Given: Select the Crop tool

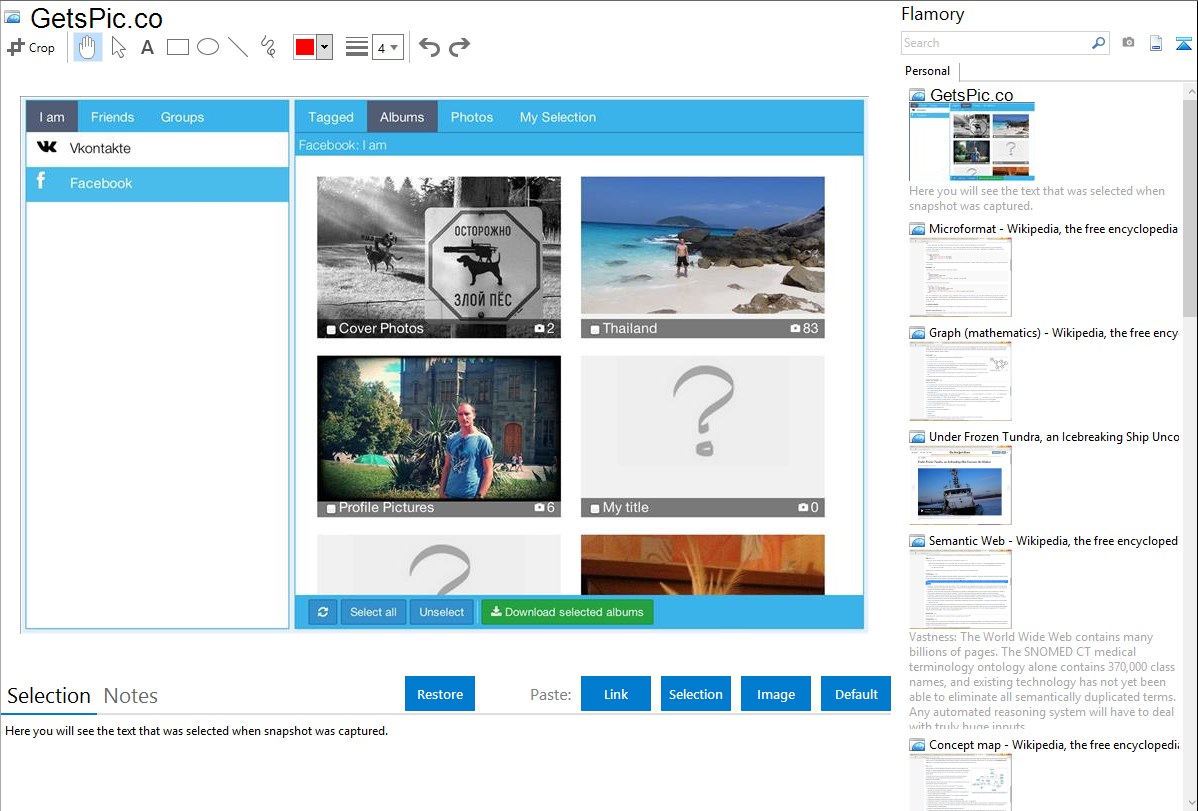Looking at the screenshot, I should (31, 47).
